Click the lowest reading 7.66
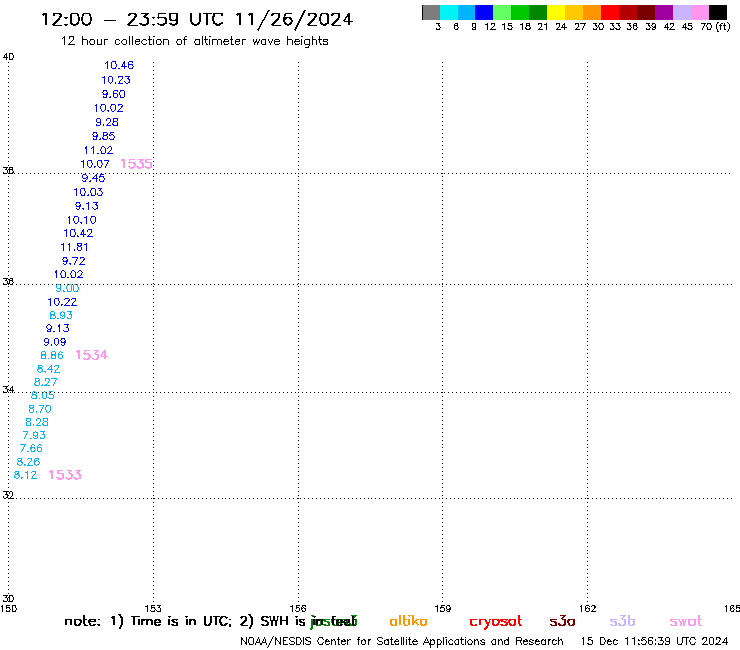Image resolution: width=740 pixels, height=650 pixels. pyautogui.click(x=31, y=448)
